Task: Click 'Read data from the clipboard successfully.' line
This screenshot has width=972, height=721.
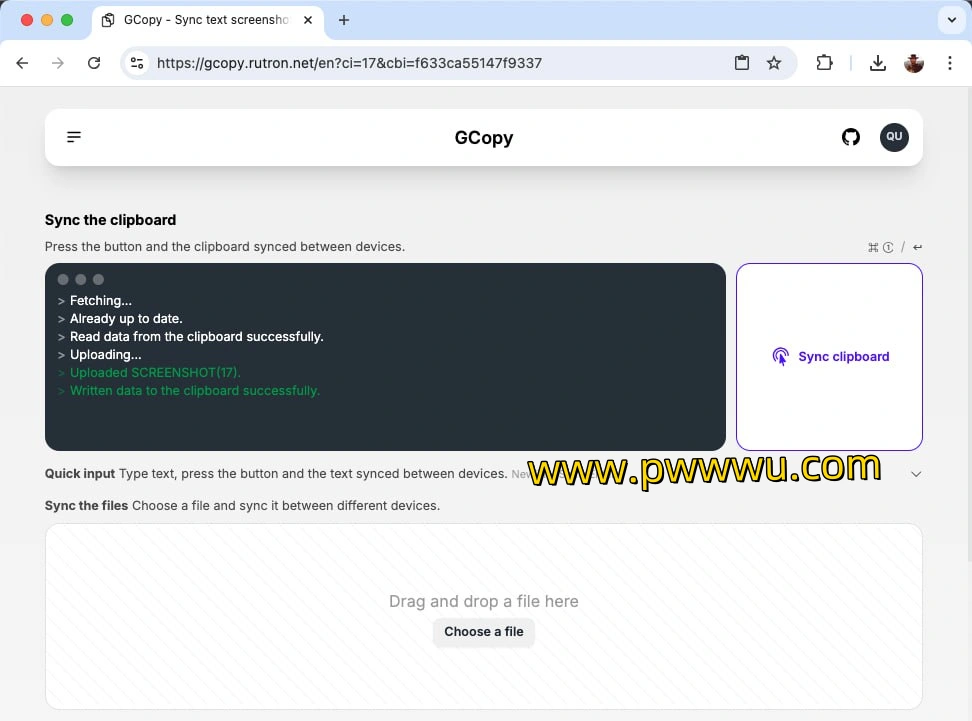Action: 197,337
